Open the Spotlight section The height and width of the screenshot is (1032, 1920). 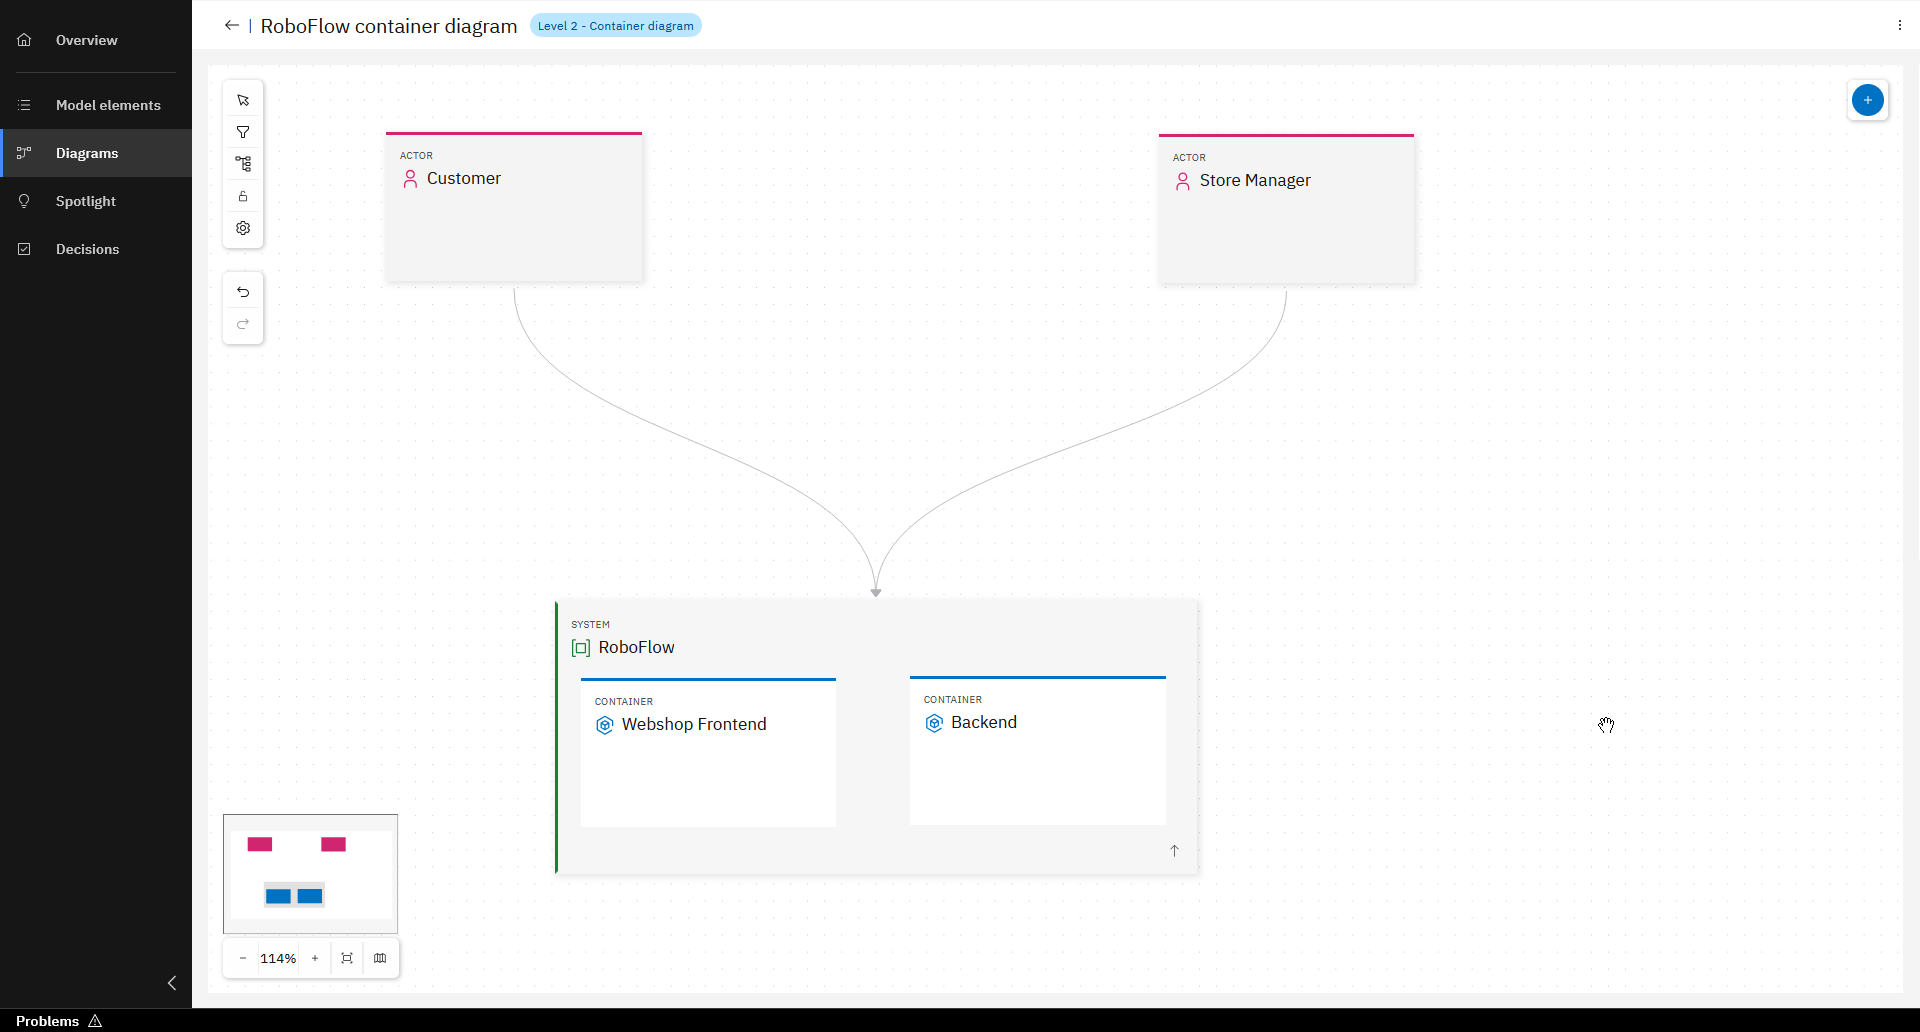click(86, 201)
